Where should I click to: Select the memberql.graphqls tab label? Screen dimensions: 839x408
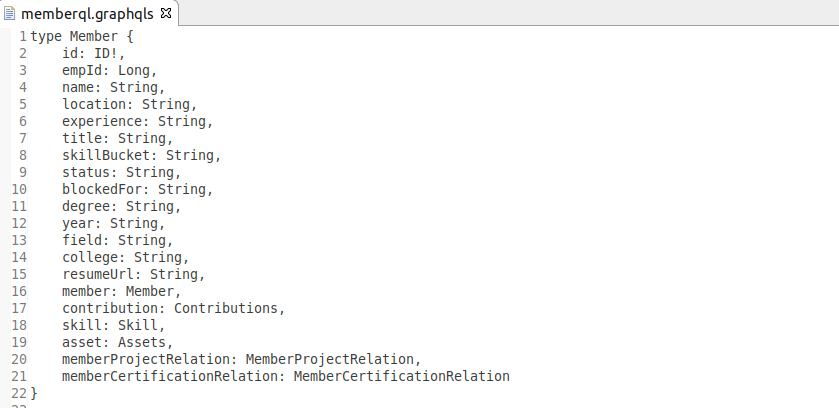point(88,15)
